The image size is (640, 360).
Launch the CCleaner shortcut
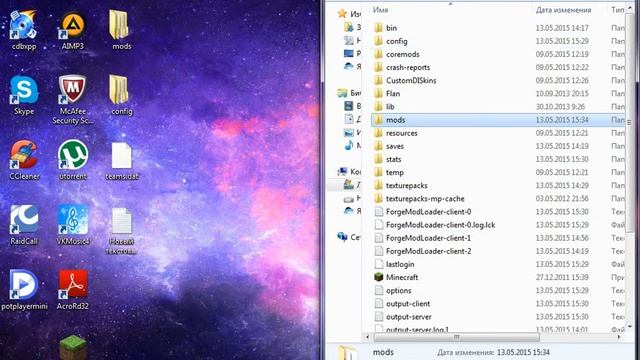click(x=24, y=160)
